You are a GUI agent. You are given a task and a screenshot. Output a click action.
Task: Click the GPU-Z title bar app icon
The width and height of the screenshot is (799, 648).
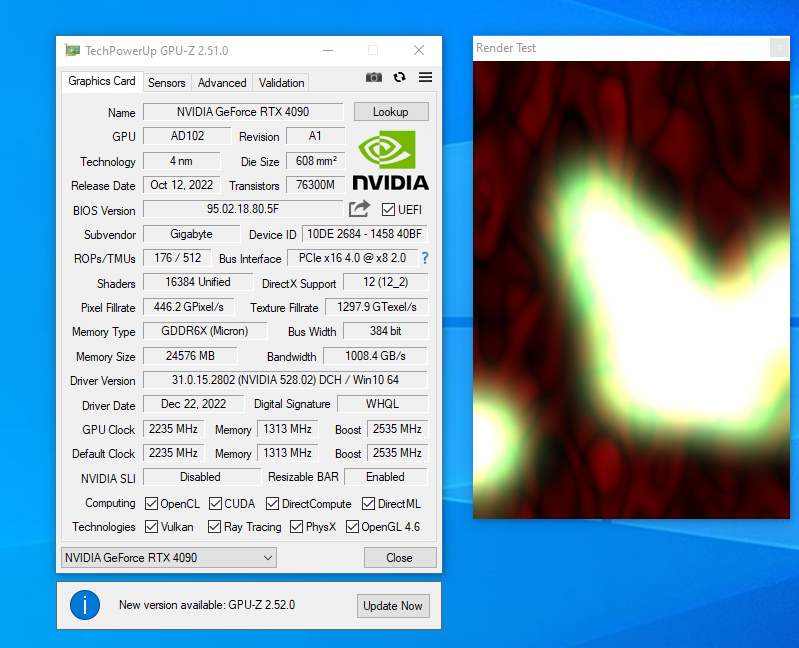pos(72,50)
